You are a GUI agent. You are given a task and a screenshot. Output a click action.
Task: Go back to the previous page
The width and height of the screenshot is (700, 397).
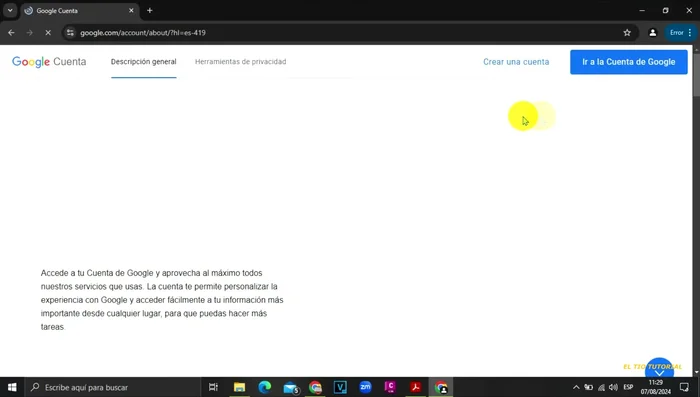coord(11,33)
